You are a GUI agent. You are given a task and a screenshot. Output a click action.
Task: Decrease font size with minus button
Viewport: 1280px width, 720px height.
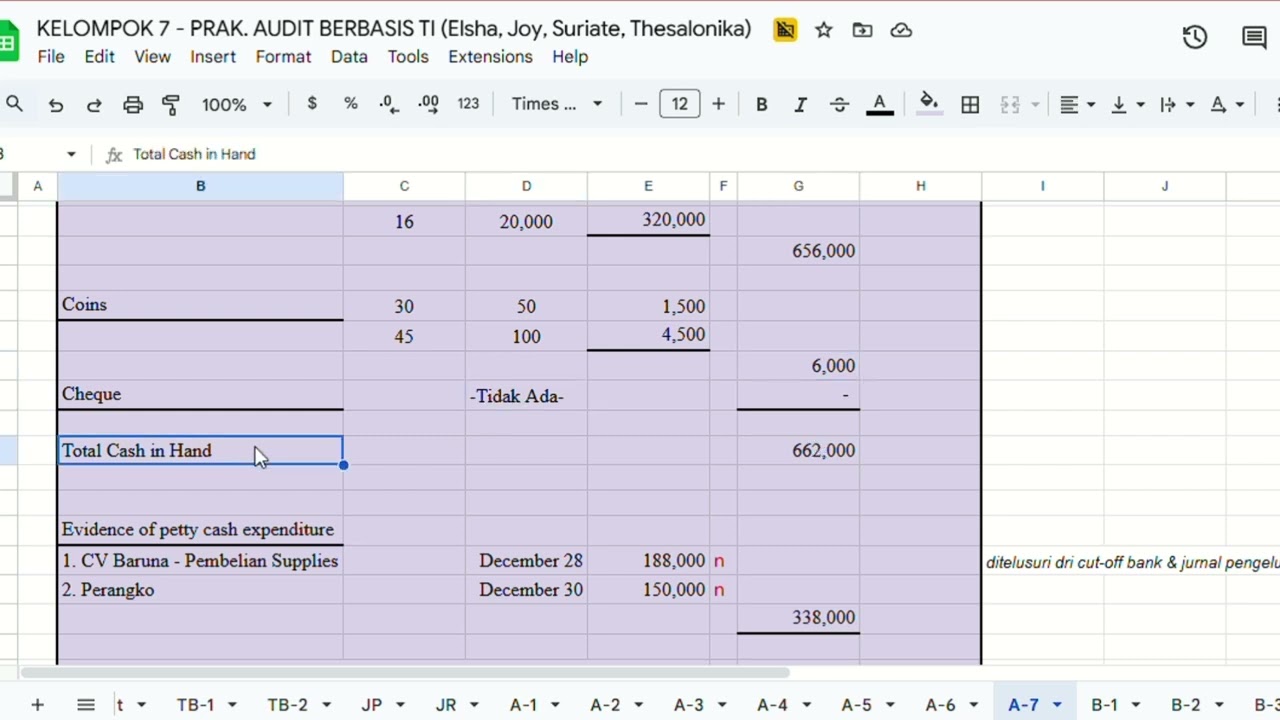641,104
